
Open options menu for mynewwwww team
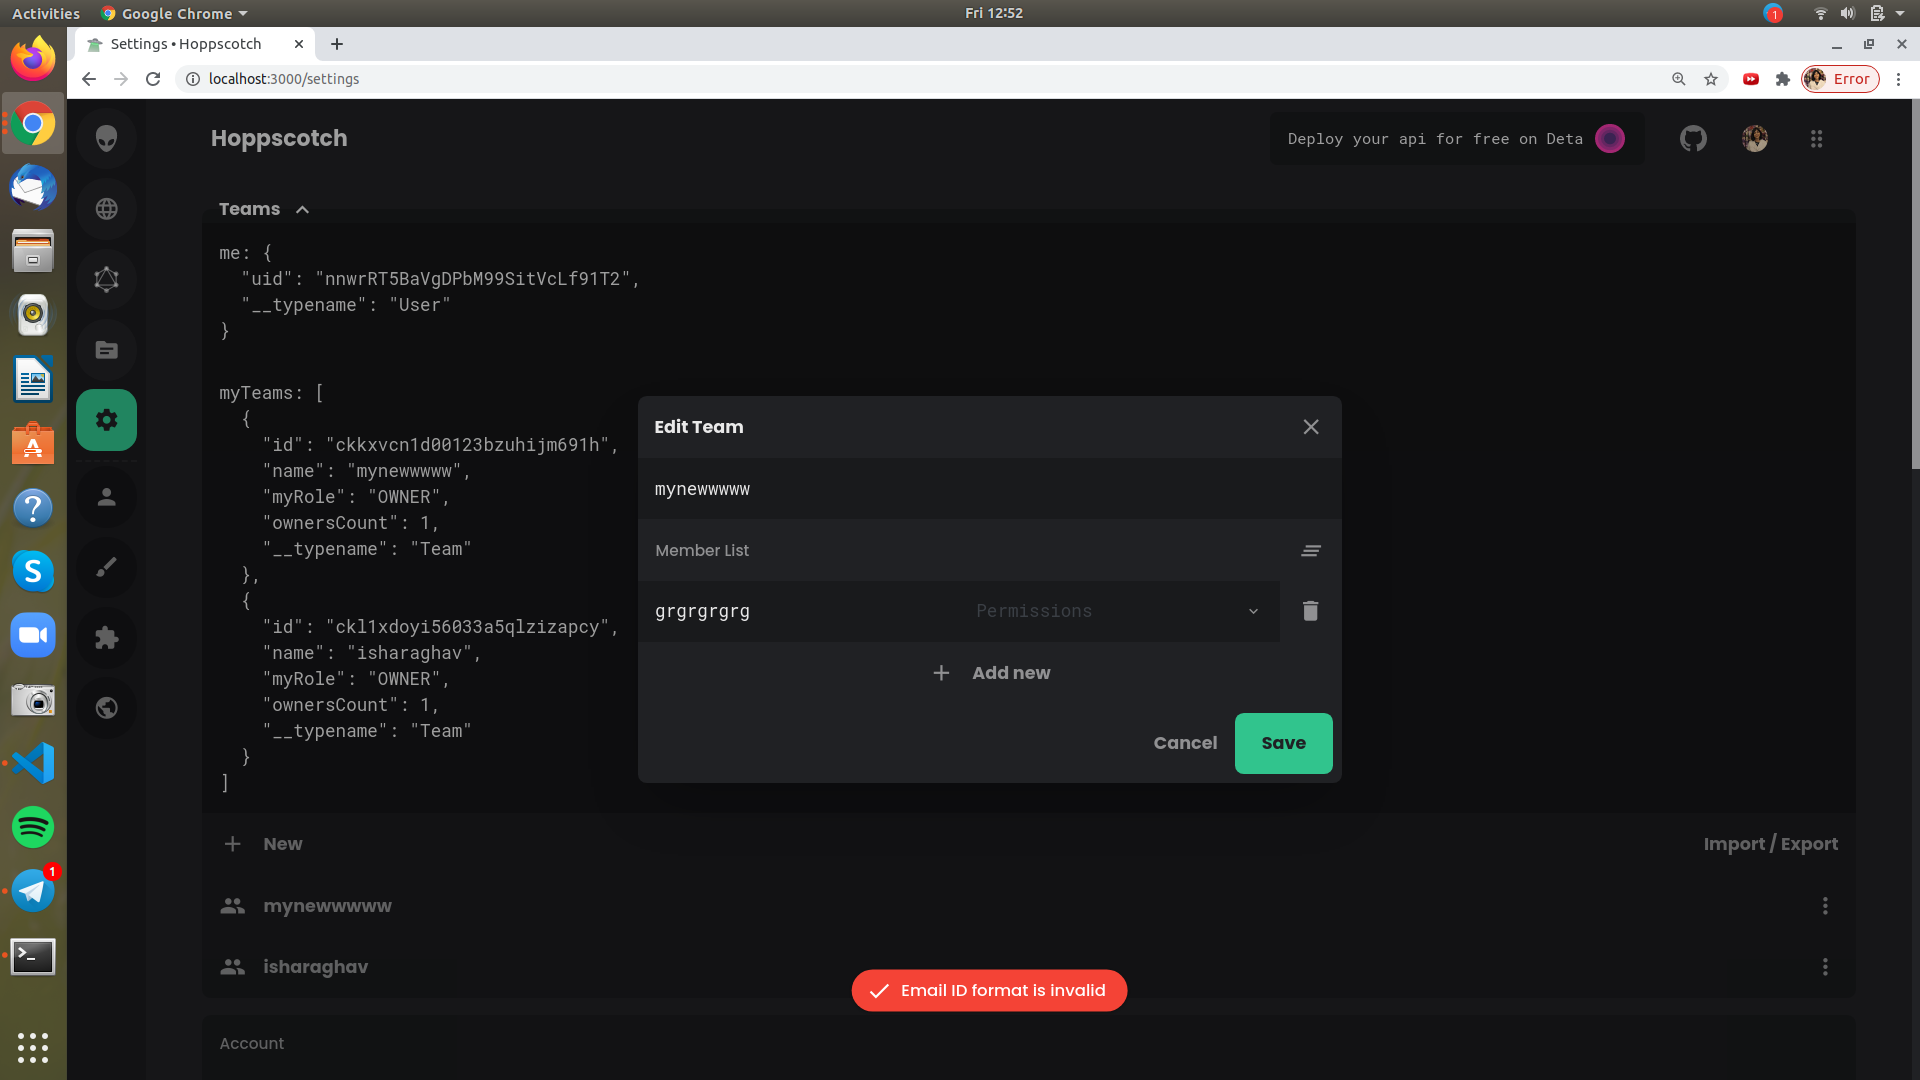(x=1825, y=906)
